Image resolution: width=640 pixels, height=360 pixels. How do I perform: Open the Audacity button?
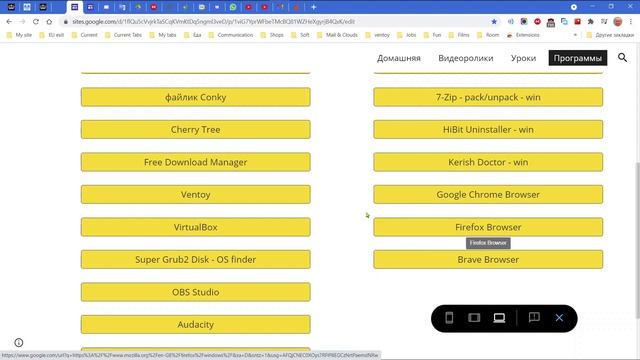point(196,324)
